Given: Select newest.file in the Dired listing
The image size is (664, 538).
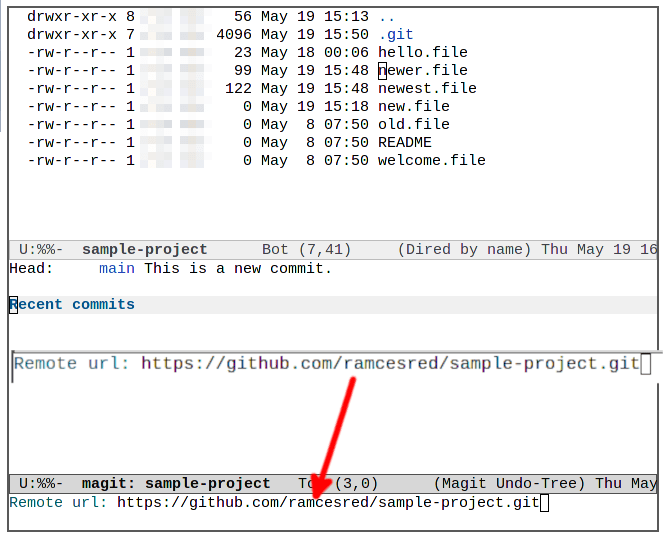Looking at the screenshot, I should pyautogui.click(x=427, y=88).
